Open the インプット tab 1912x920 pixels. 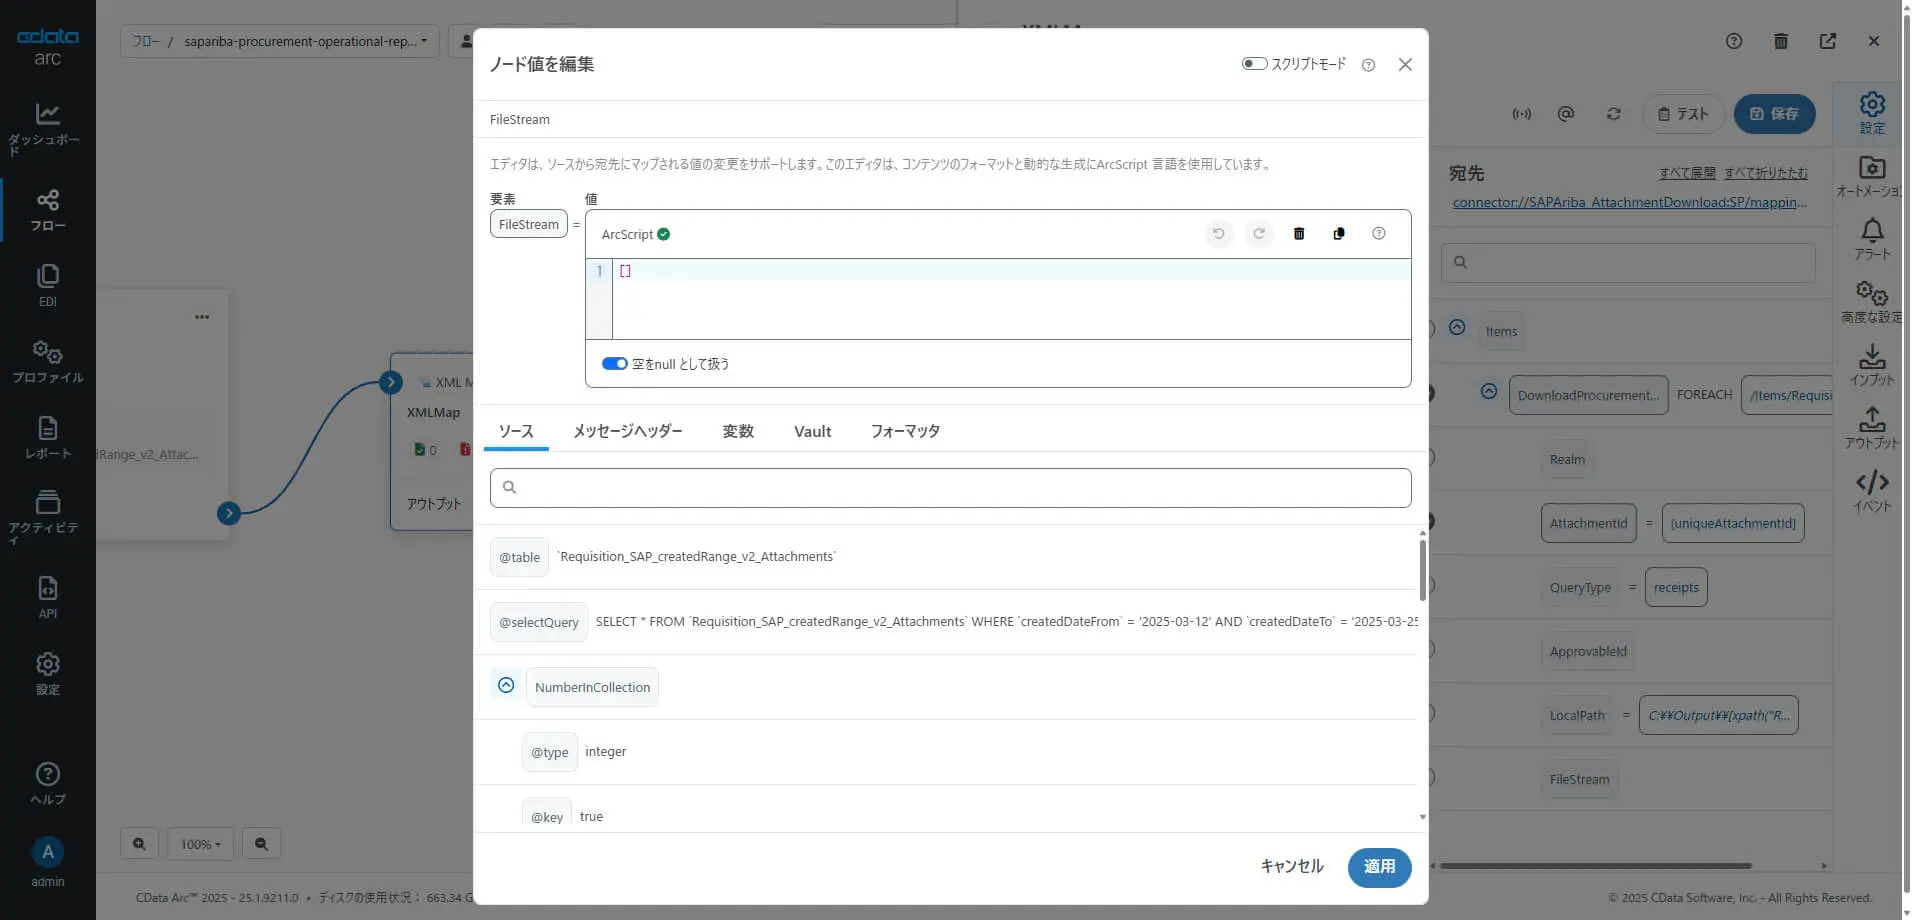click(1872, 365)
